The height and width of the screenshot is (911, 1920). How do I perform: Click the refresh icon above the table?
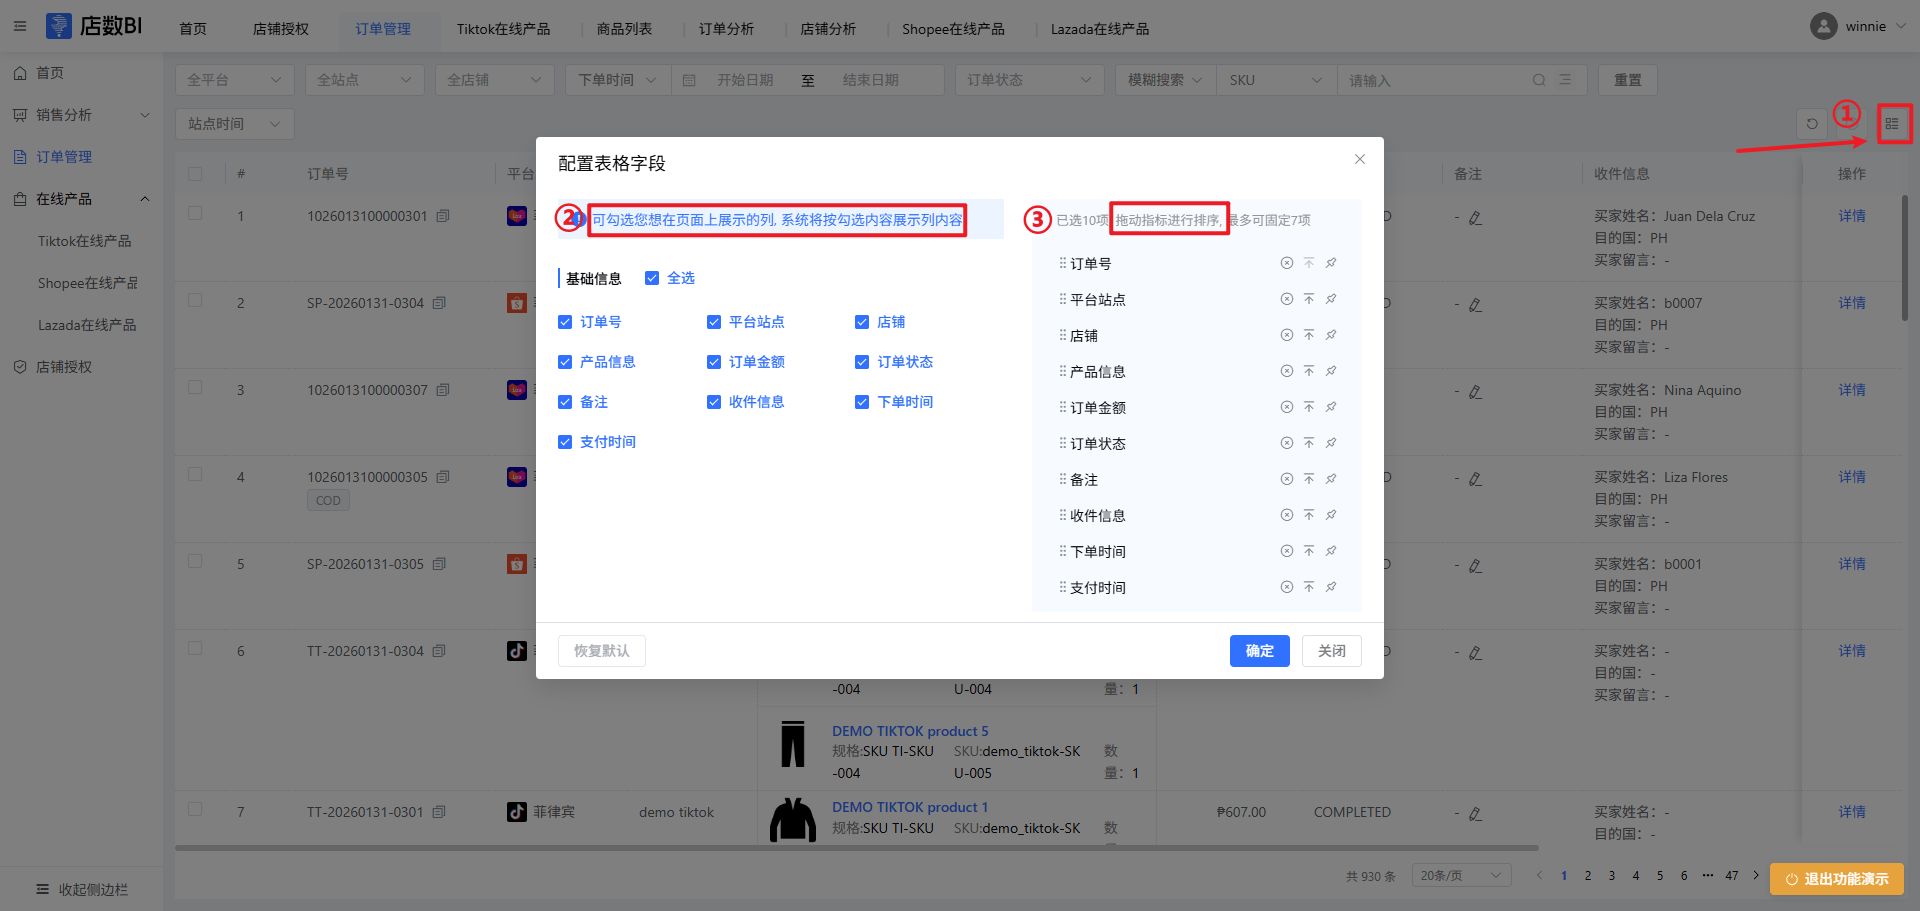pyautogui.click(x=1812, y=124)
